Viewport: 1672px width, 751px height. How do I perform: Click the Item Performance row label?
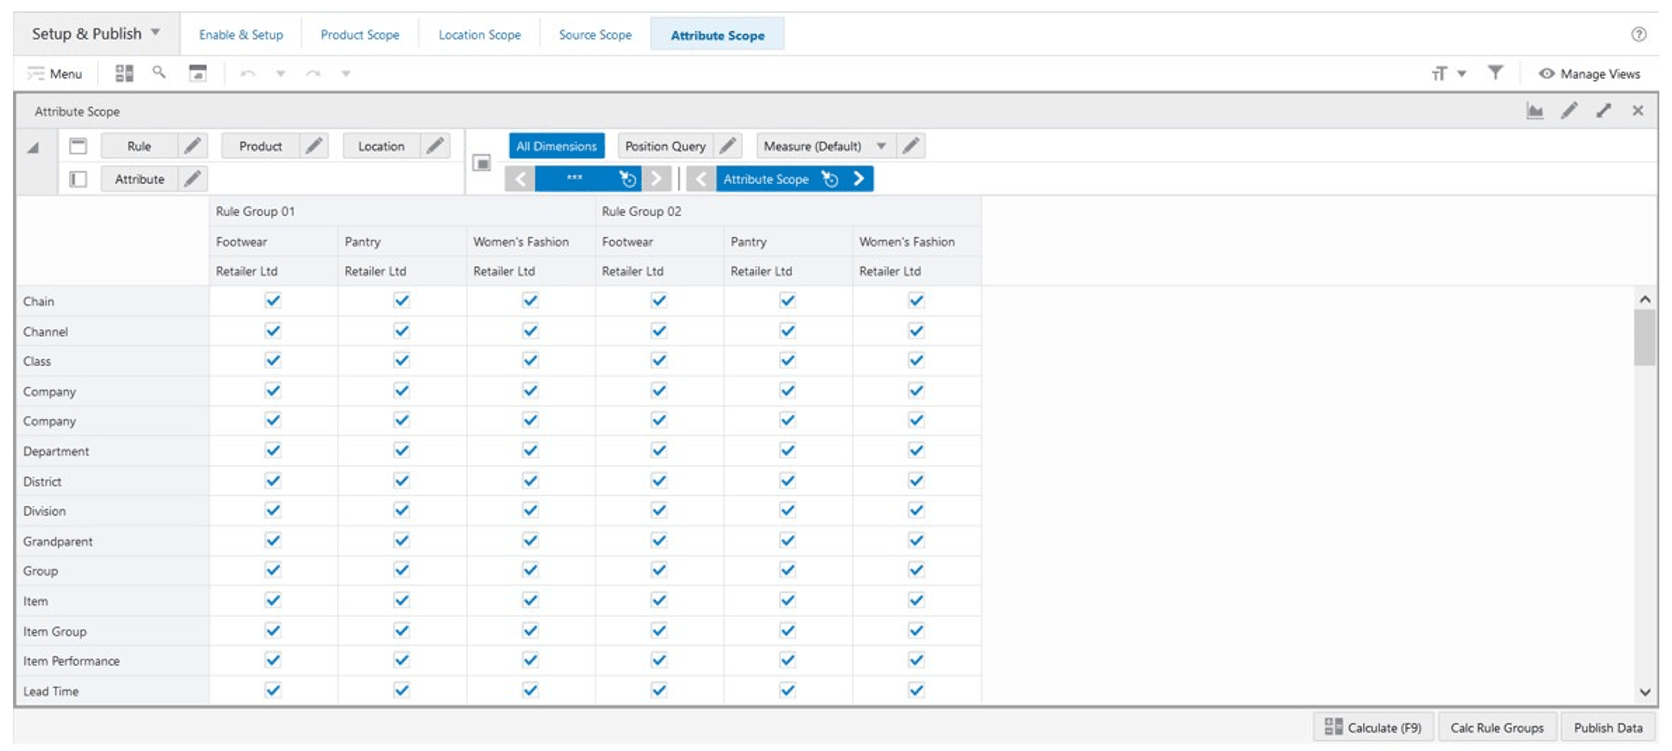click(71, 661)
